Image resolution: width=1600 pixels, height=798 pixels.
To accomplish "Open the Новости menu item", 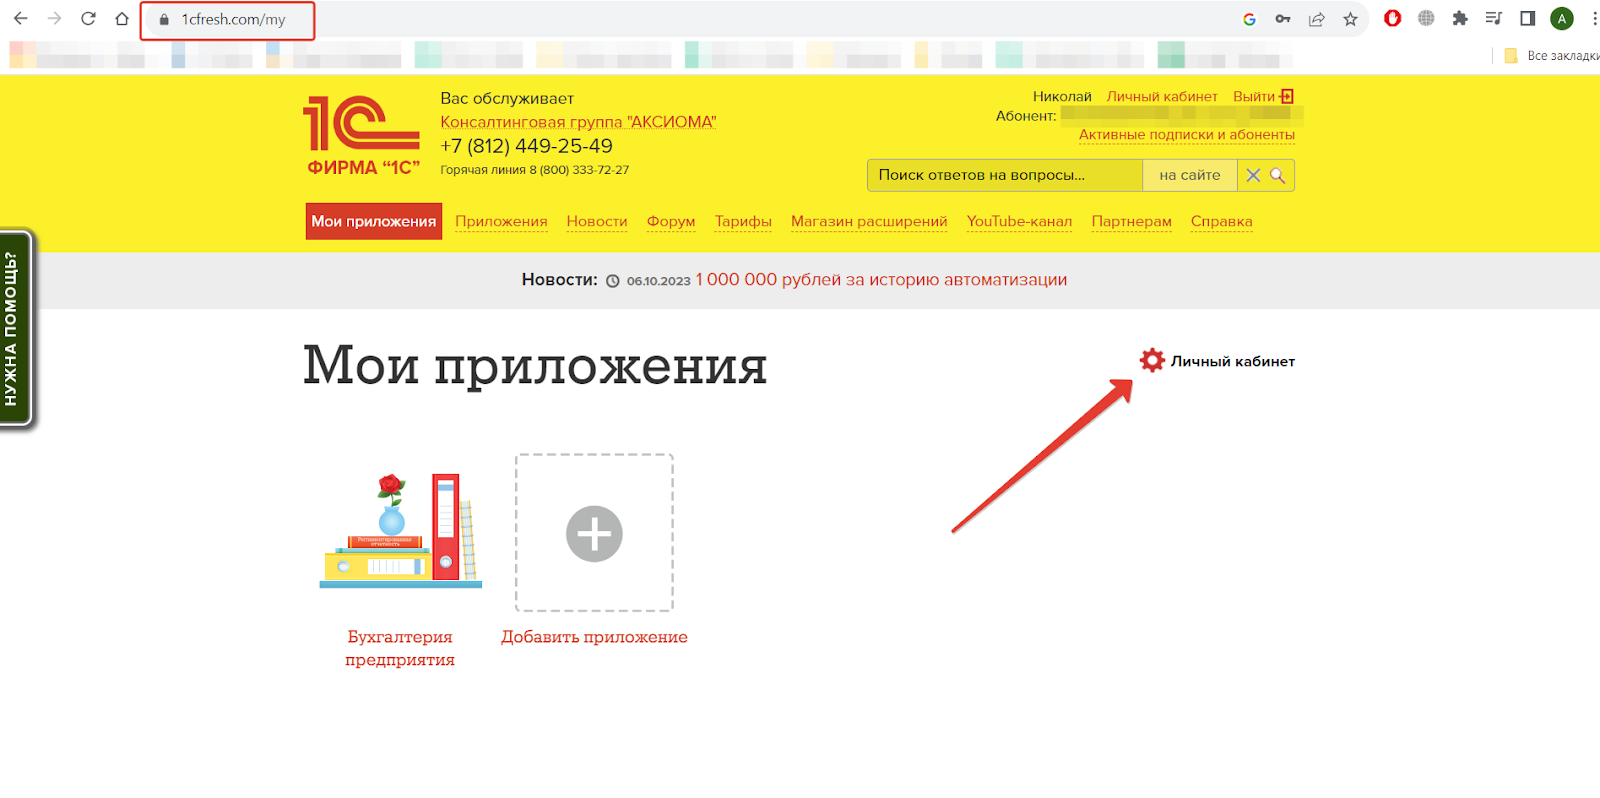I will click(597, 222).
